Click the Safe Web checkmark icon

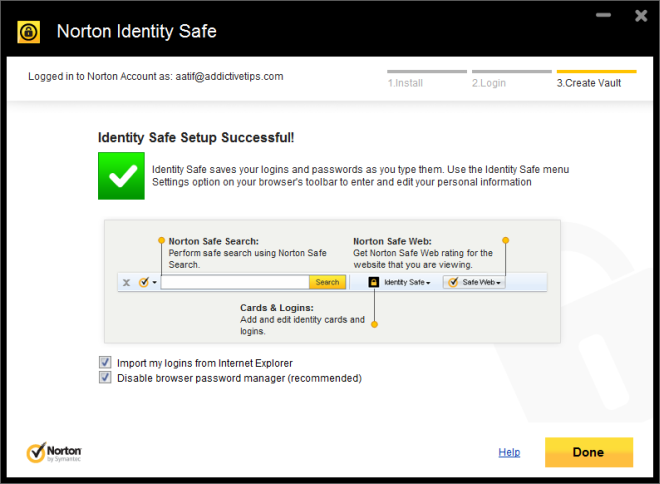(x=453, y=283)
